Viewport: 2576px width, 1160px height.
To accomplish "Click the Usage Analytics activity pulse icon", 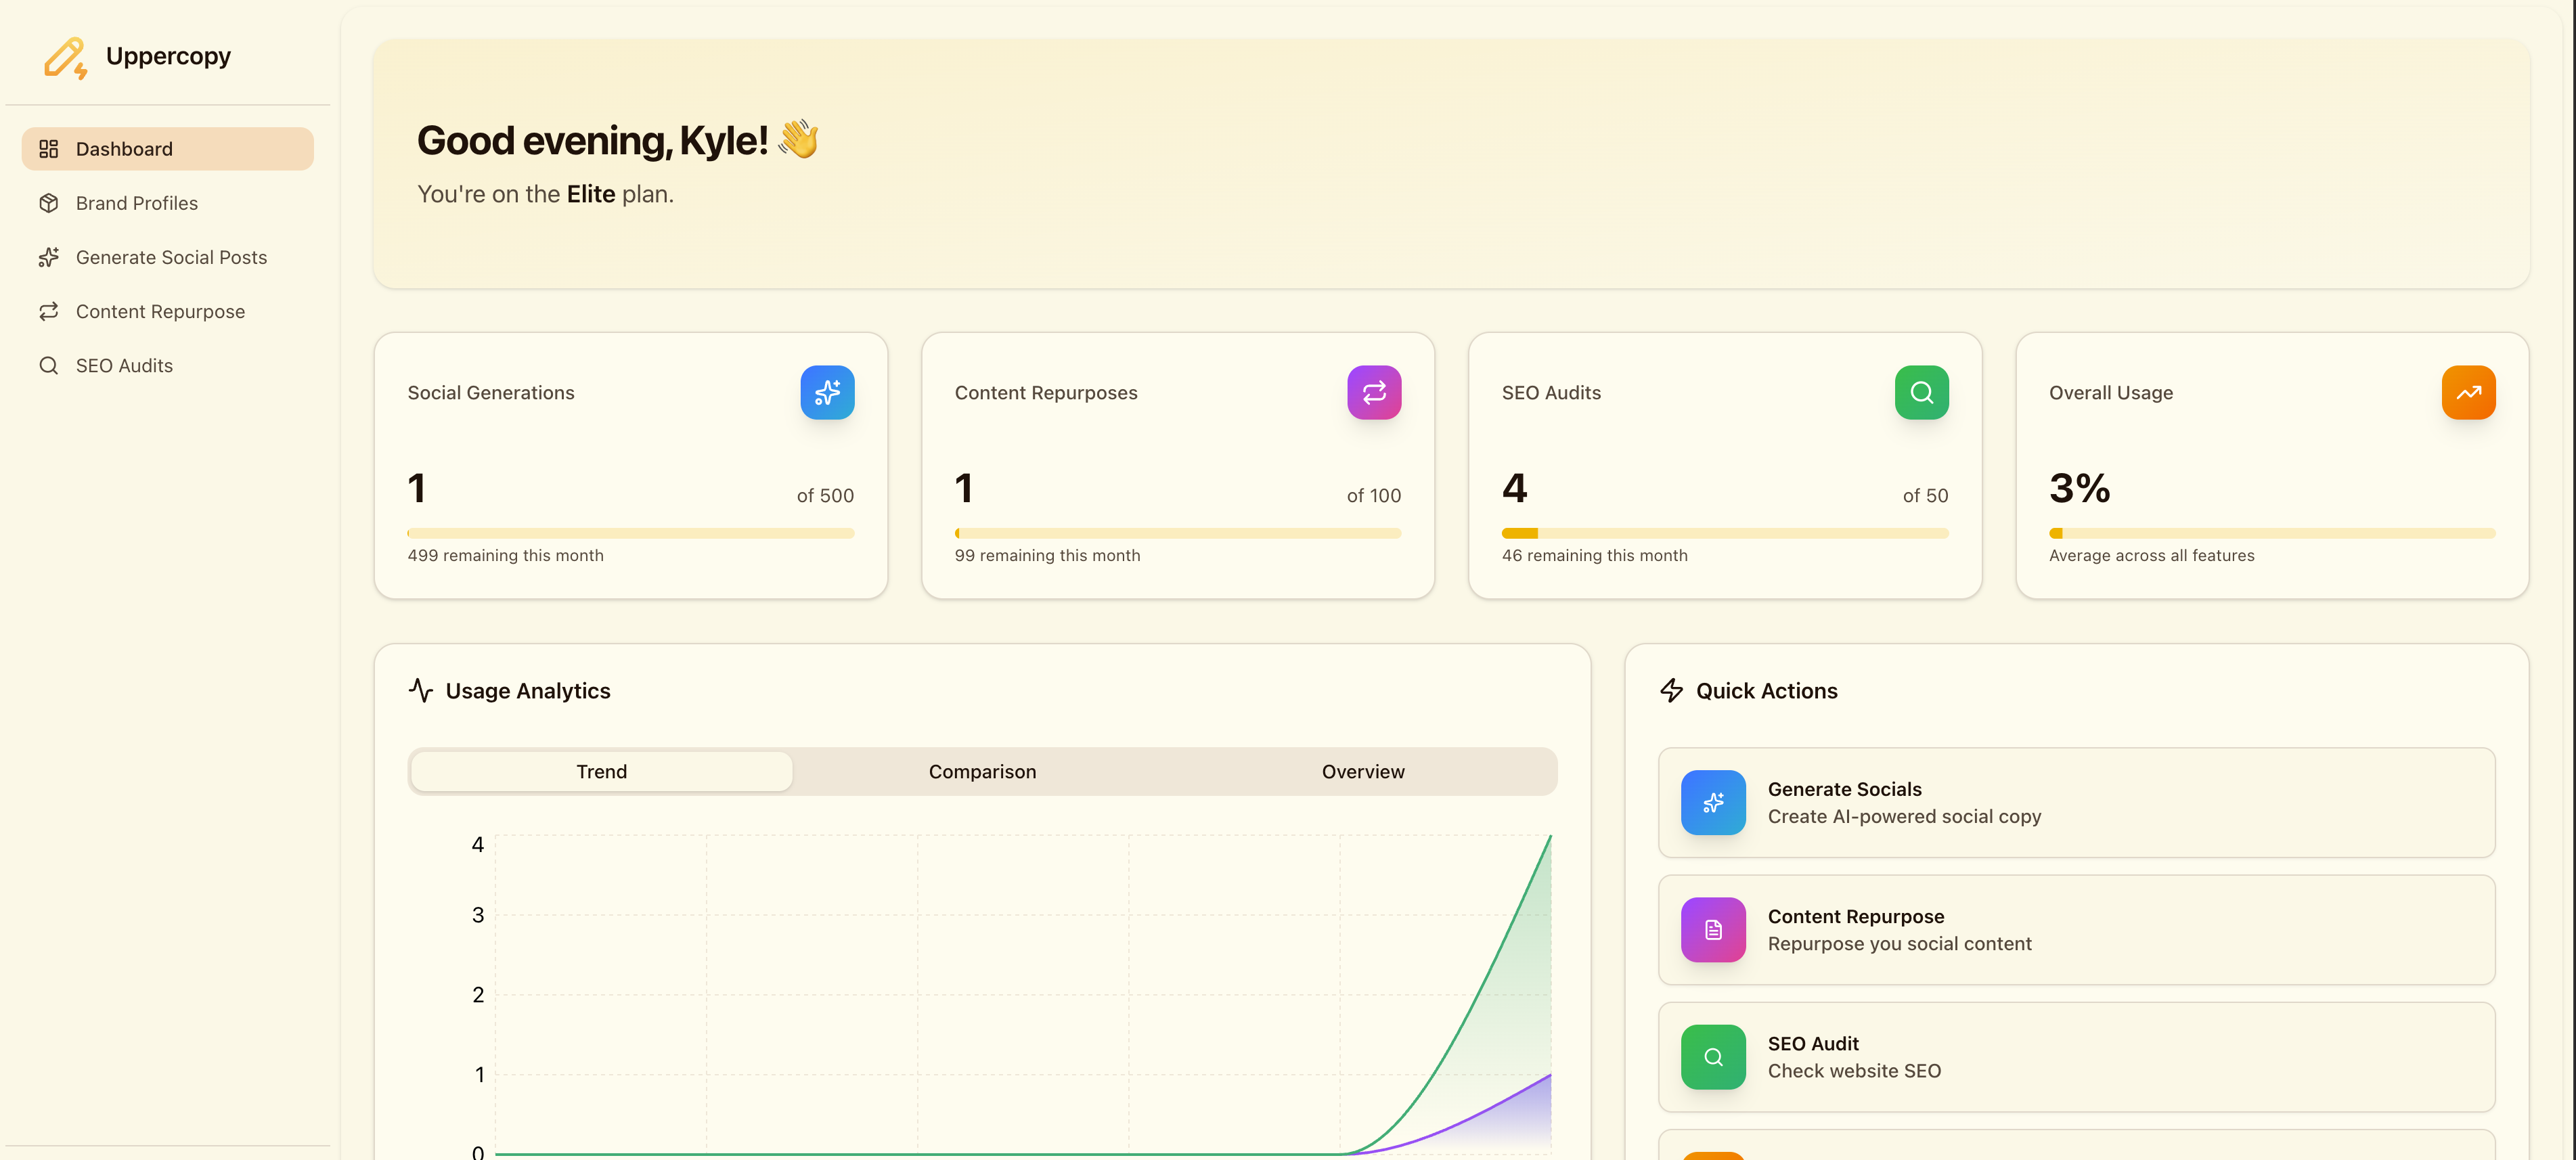I will [x=420, y=690].
